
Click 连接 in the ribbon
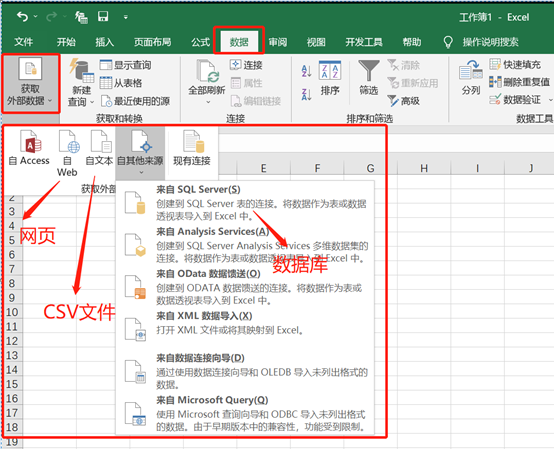pyautogui.click(x=246, y=65)
